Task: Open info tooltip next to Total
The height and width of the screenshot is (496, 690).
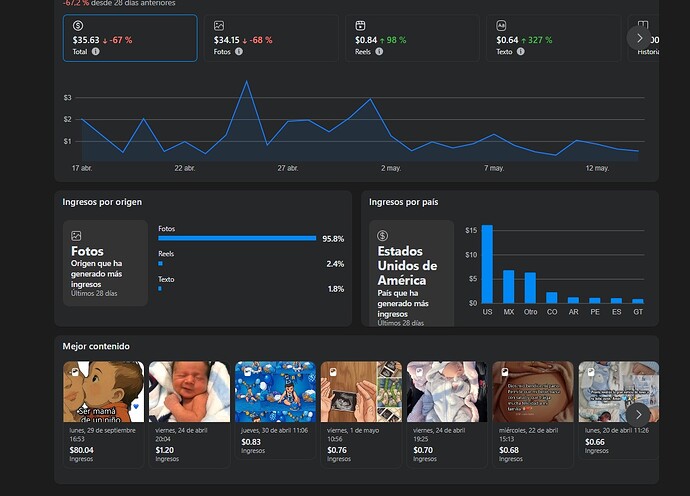Action: point(95,51)
